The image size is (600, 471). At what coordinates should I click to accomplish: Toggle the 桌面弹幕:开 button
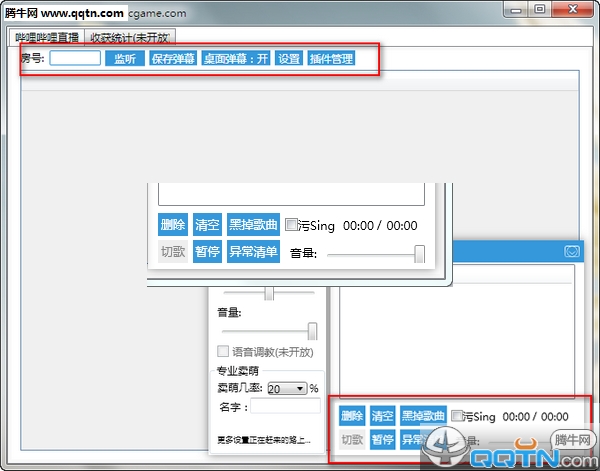pos(236,59)
